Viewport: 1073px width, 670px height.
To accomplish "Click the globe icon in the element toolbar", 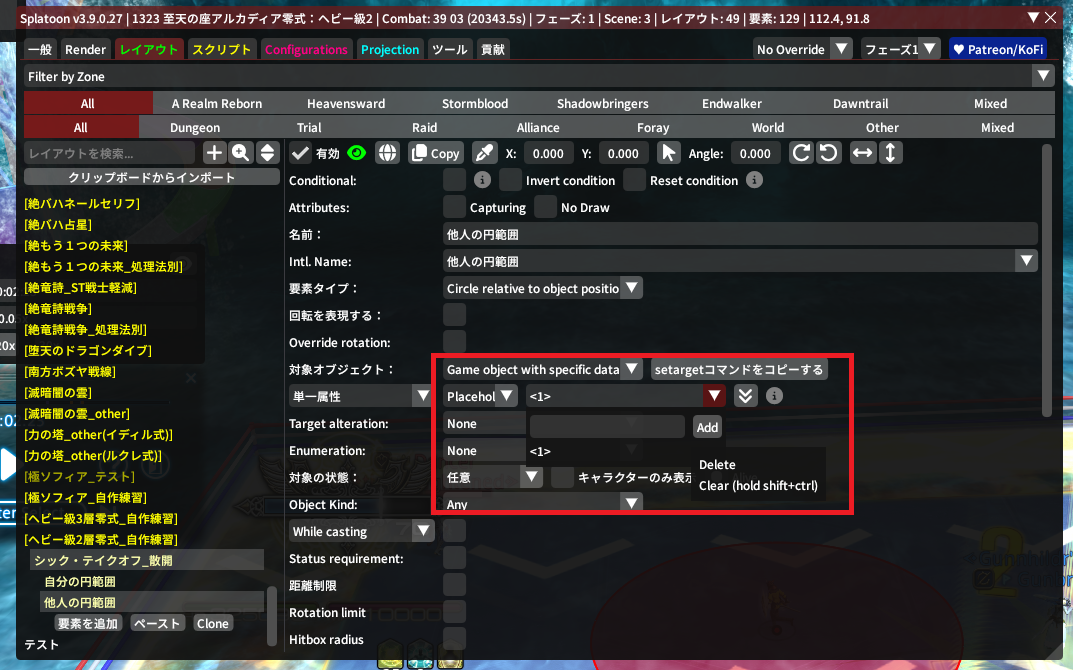I will [x=388, y=153].
